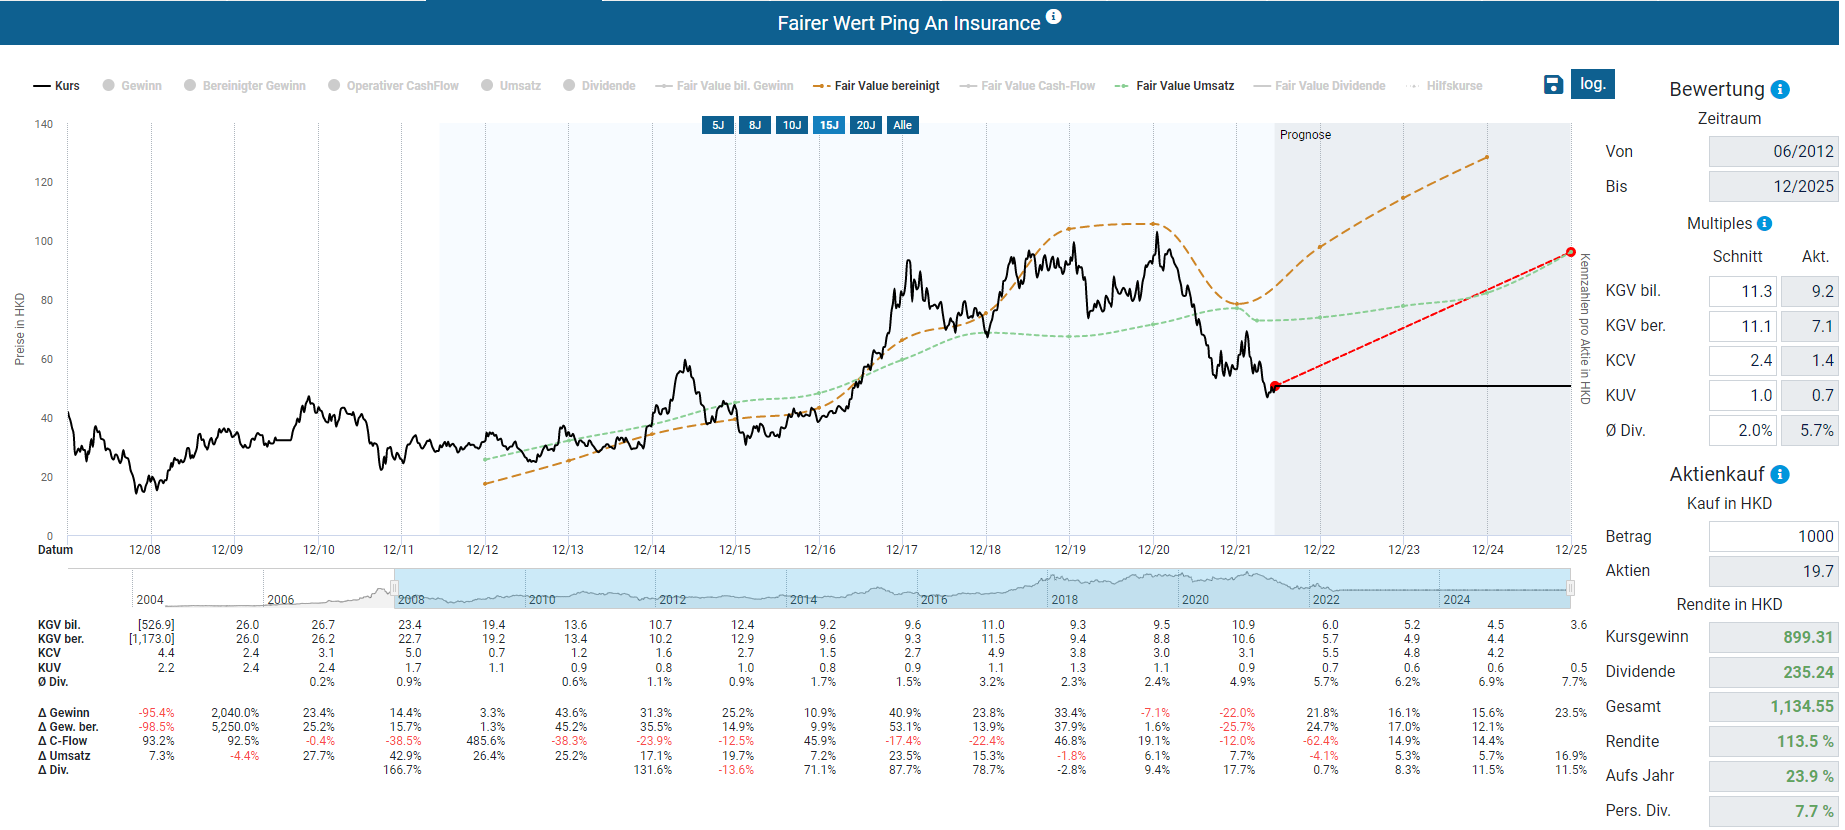Screen dimensions: 1845x830
Task: Select the Alle time range button
Action: (x=902, y=125)
